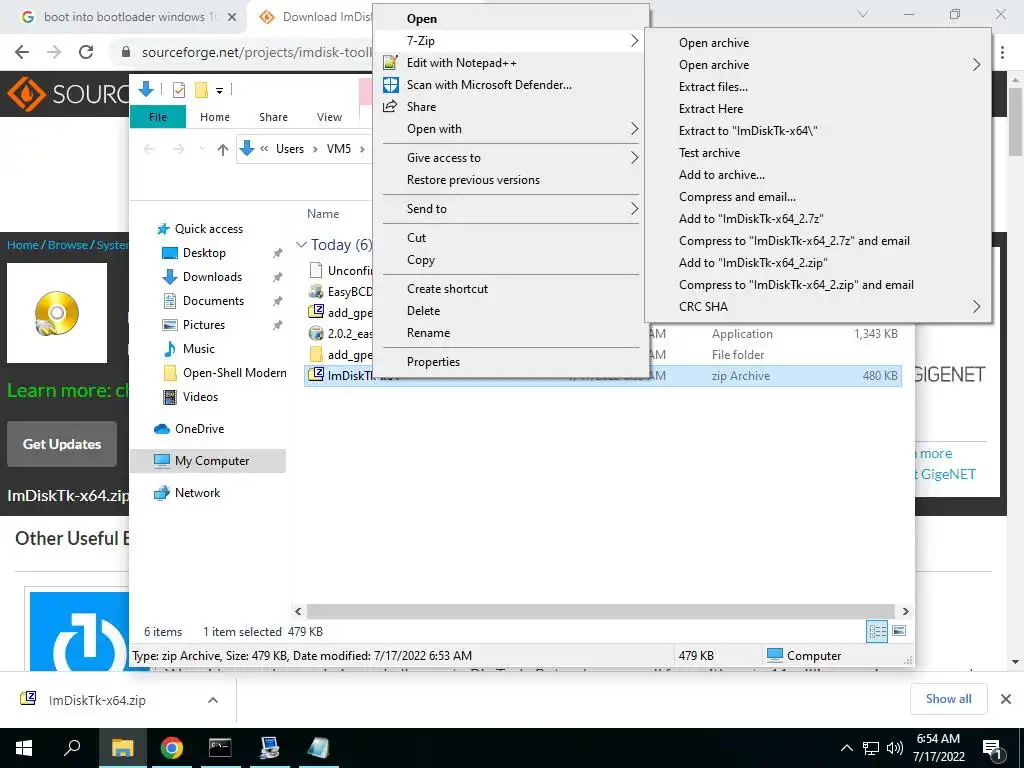Expand the CRC SHA submenu
Image resolution: width=1024 pixels, height=768 pixels.
coord(977,306)
